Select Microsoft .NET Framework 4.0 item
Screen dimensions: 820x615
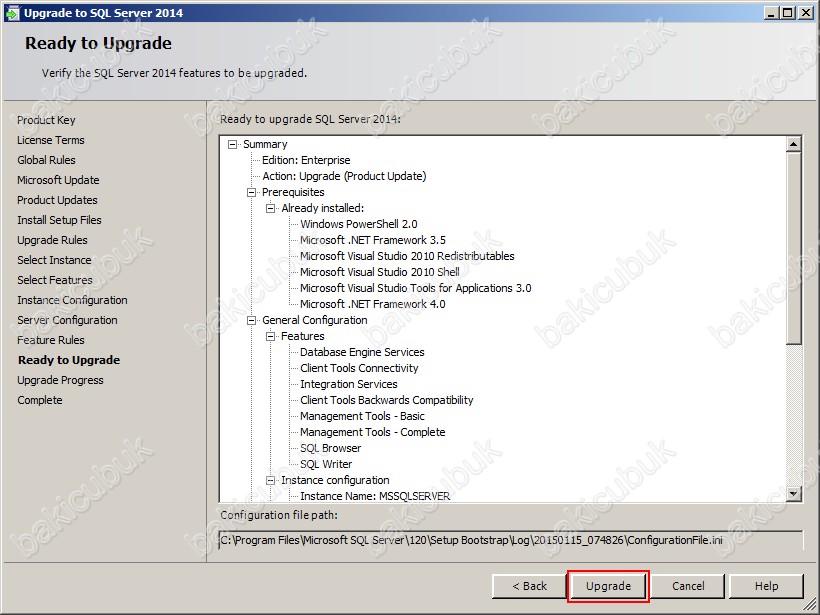click(x=373, y=304)
